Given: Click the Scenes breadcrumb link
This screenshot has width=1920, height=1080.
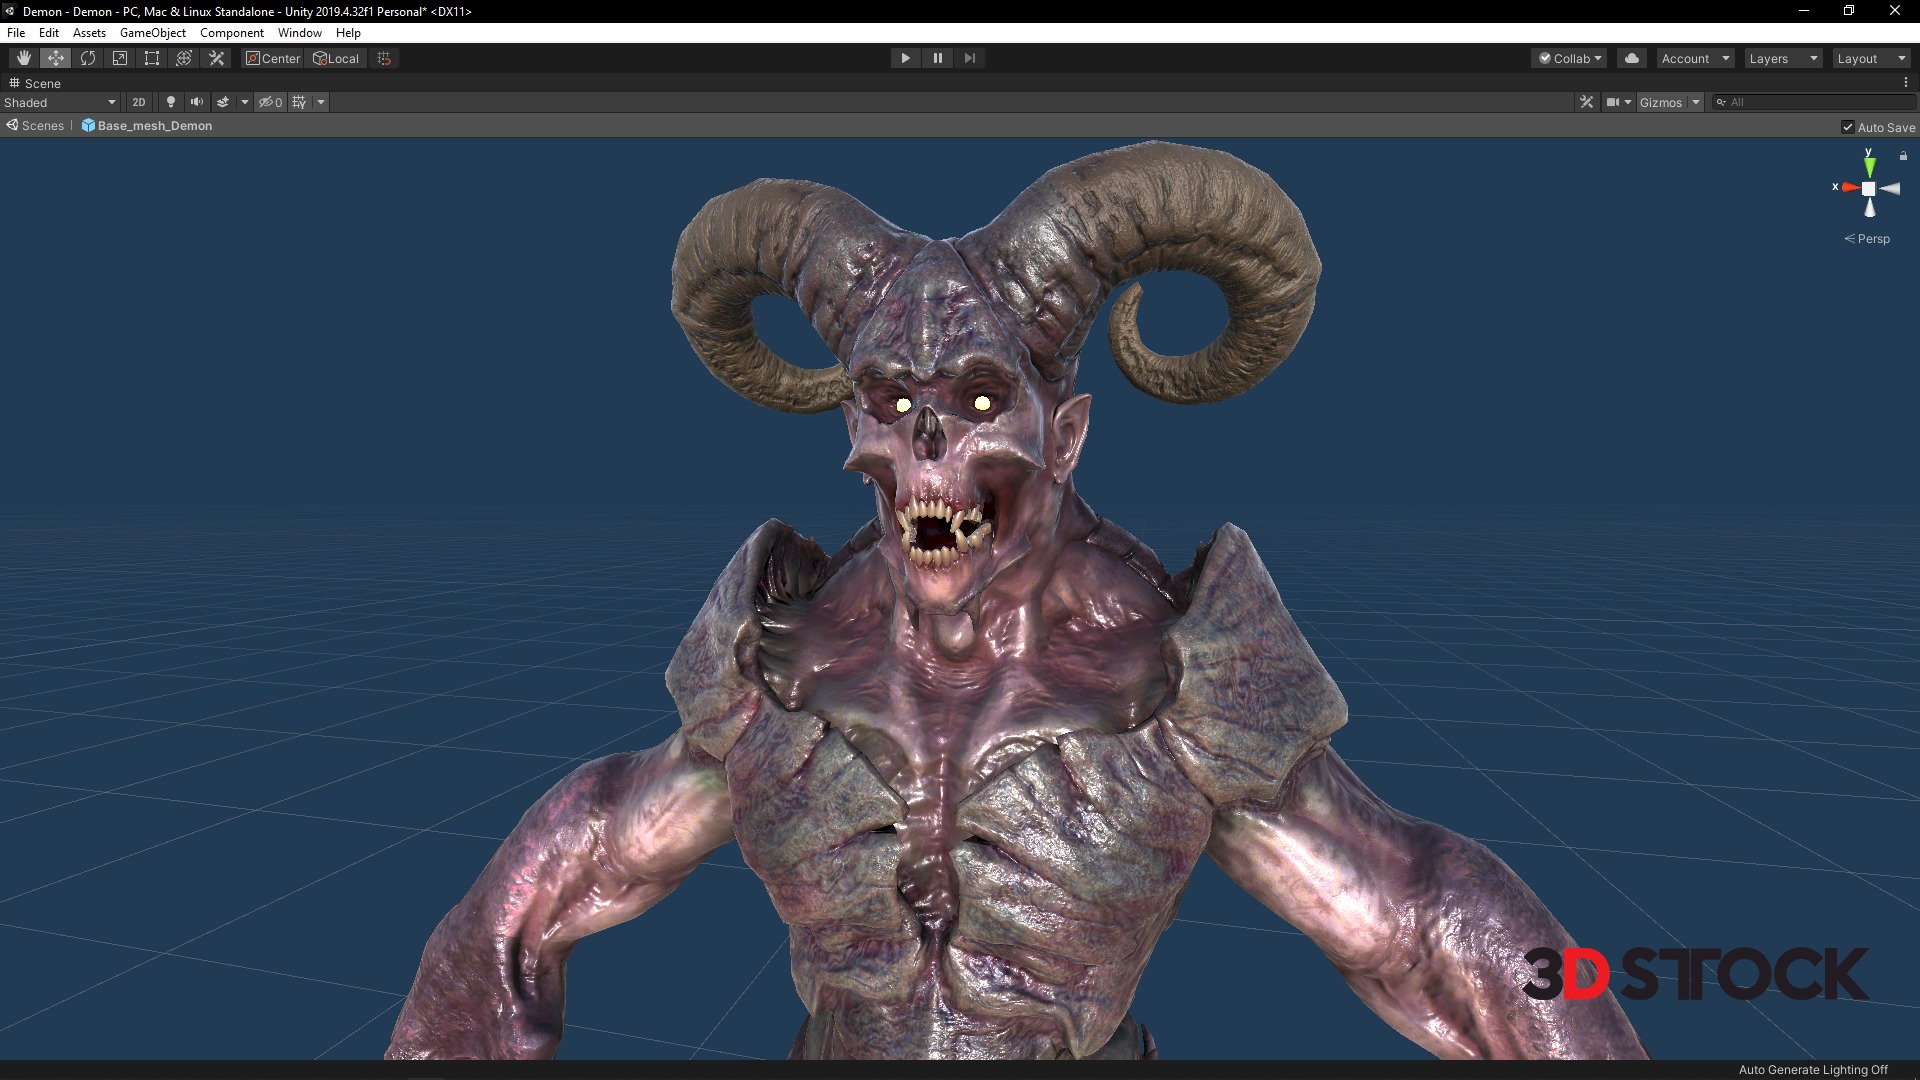Looking at the screenshot, I should pyautogui.click(x=42, y=126).
